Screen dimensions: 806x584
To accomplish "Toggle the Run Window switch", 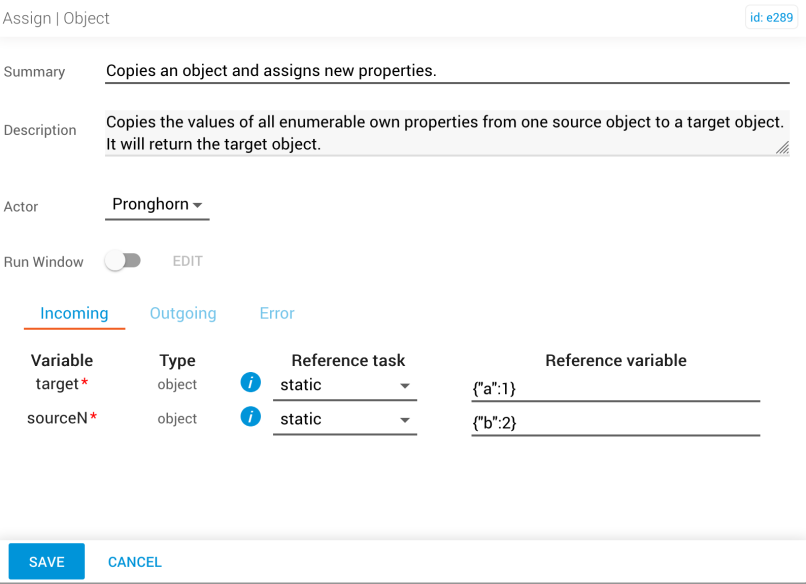I will click(x=123, y=261).
